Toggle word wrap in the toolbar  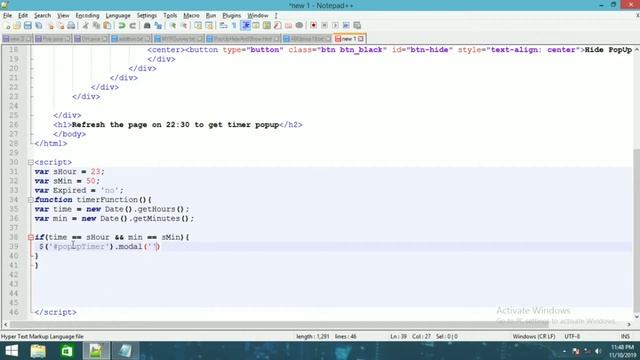(223, 26)
